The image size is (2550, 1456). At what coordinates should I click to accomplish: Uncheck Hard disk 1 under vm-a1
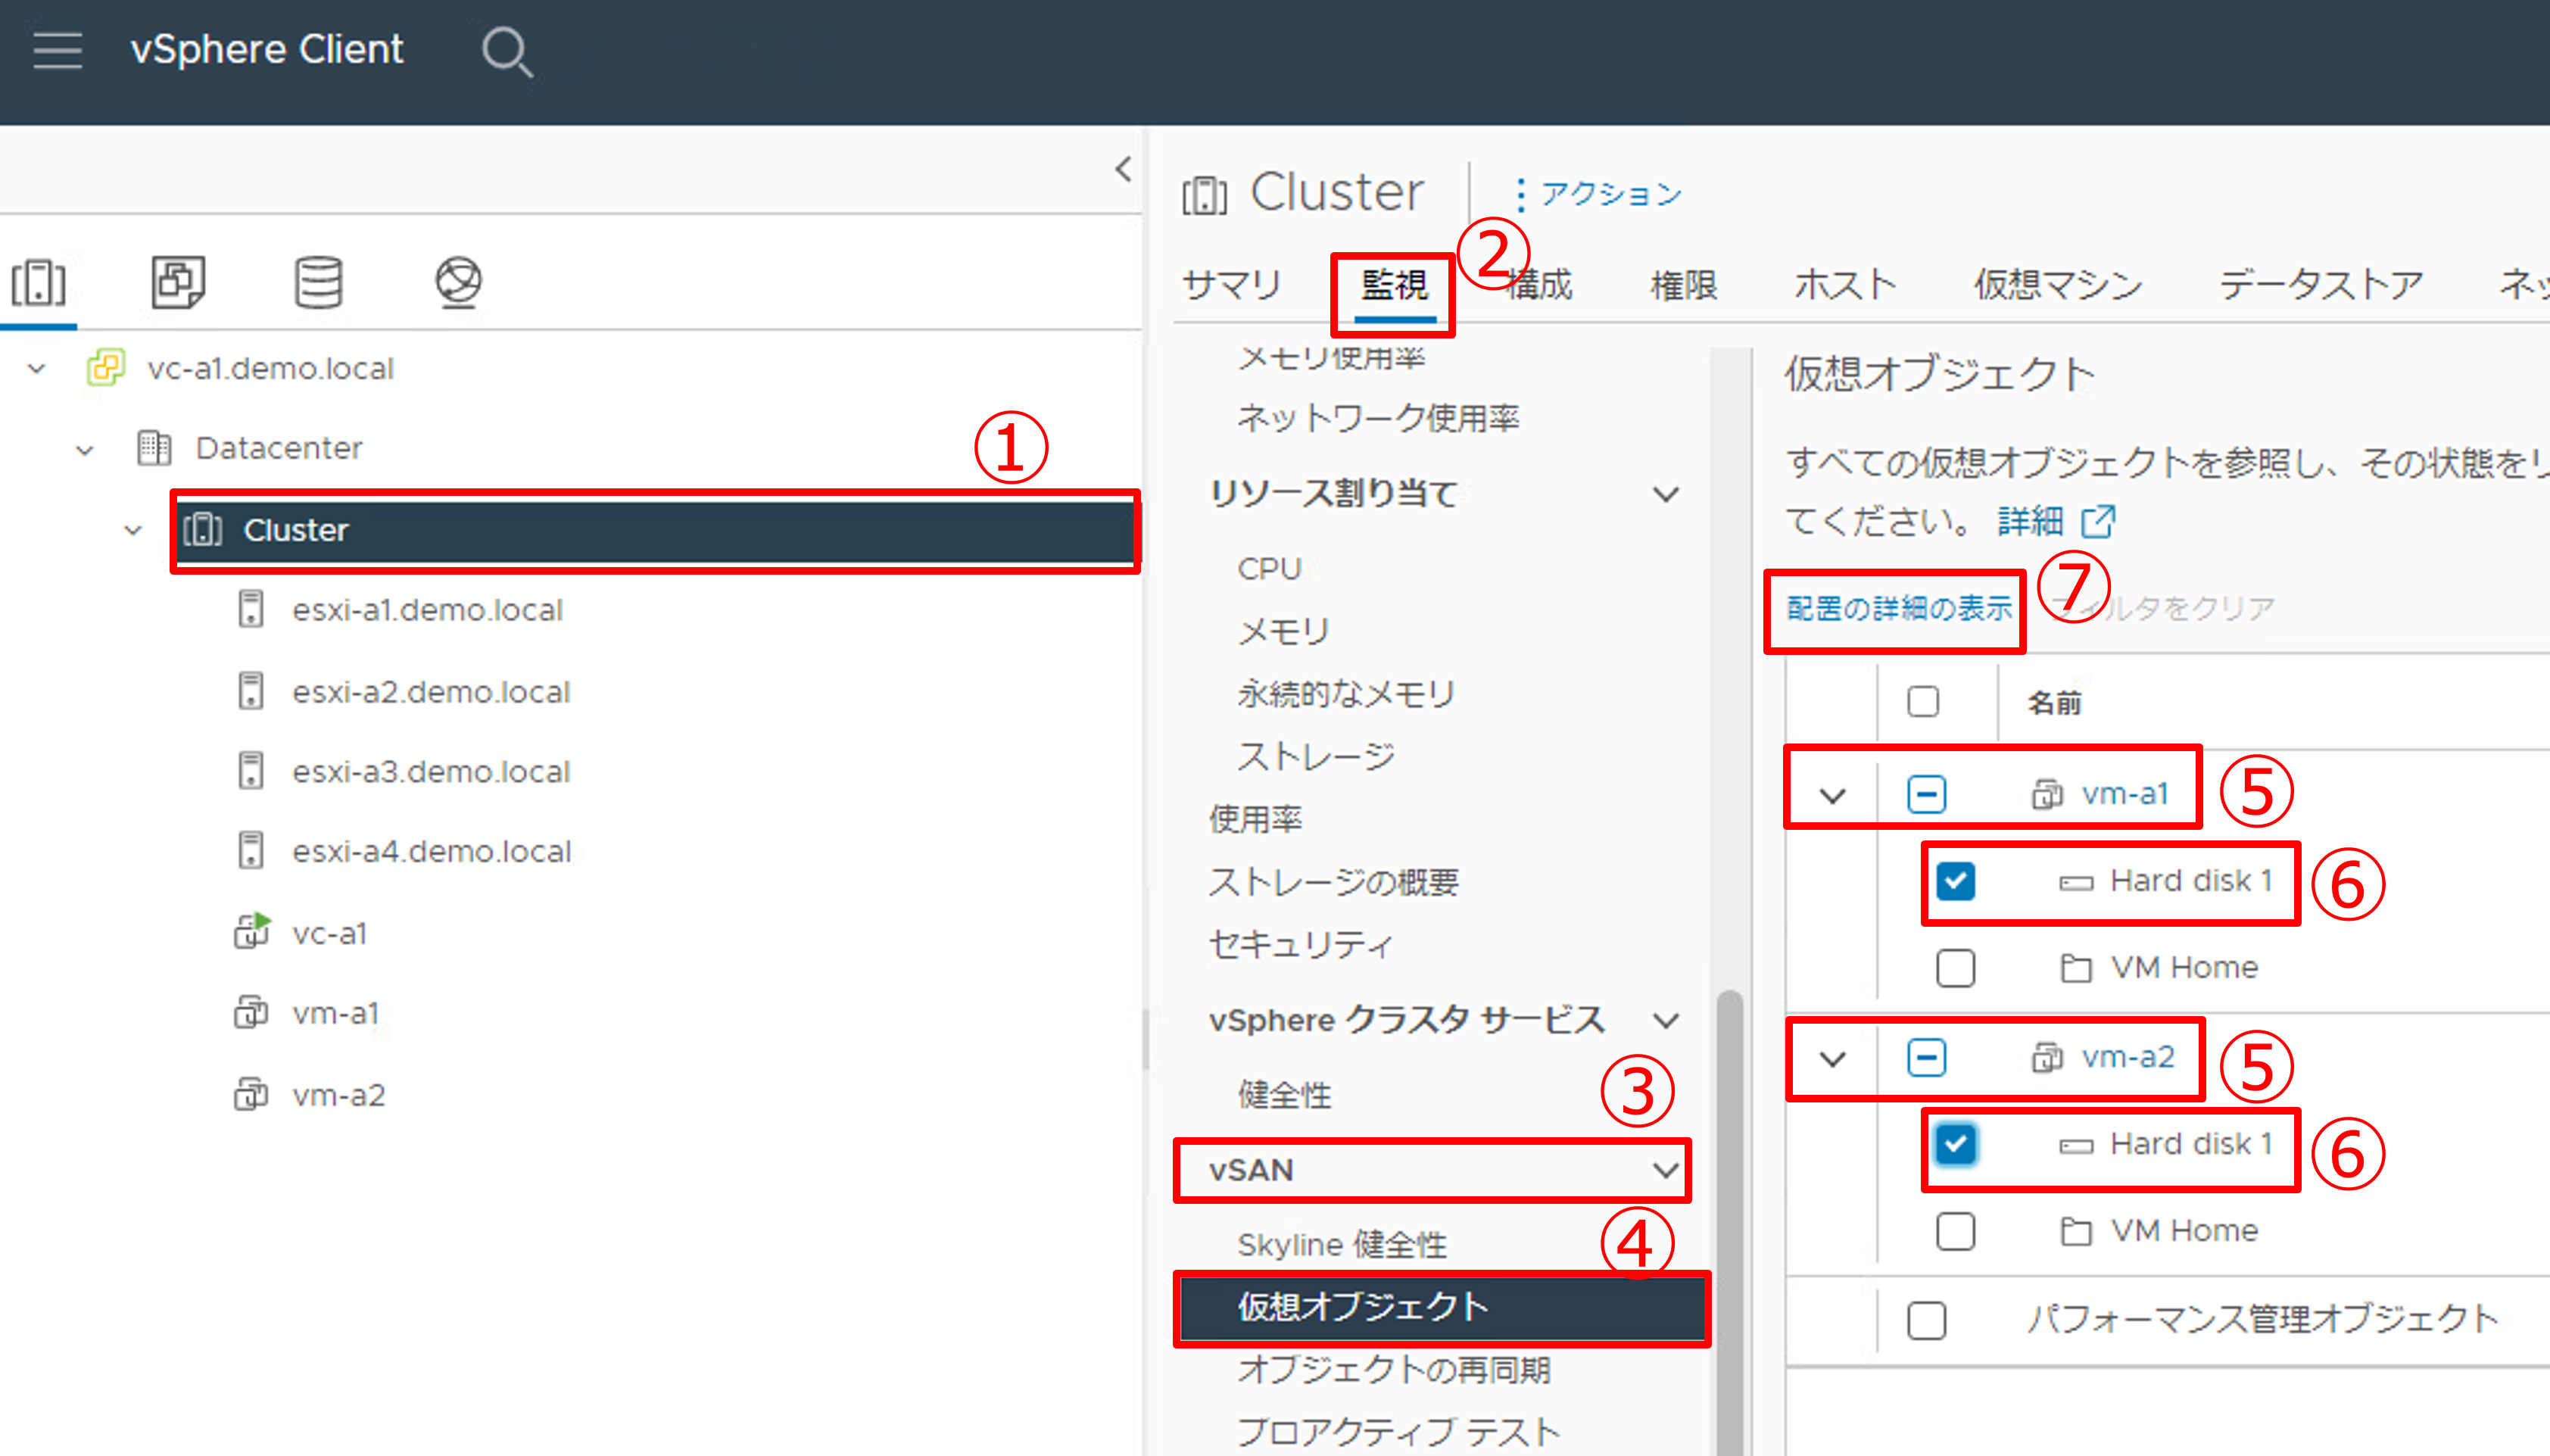1955,881
